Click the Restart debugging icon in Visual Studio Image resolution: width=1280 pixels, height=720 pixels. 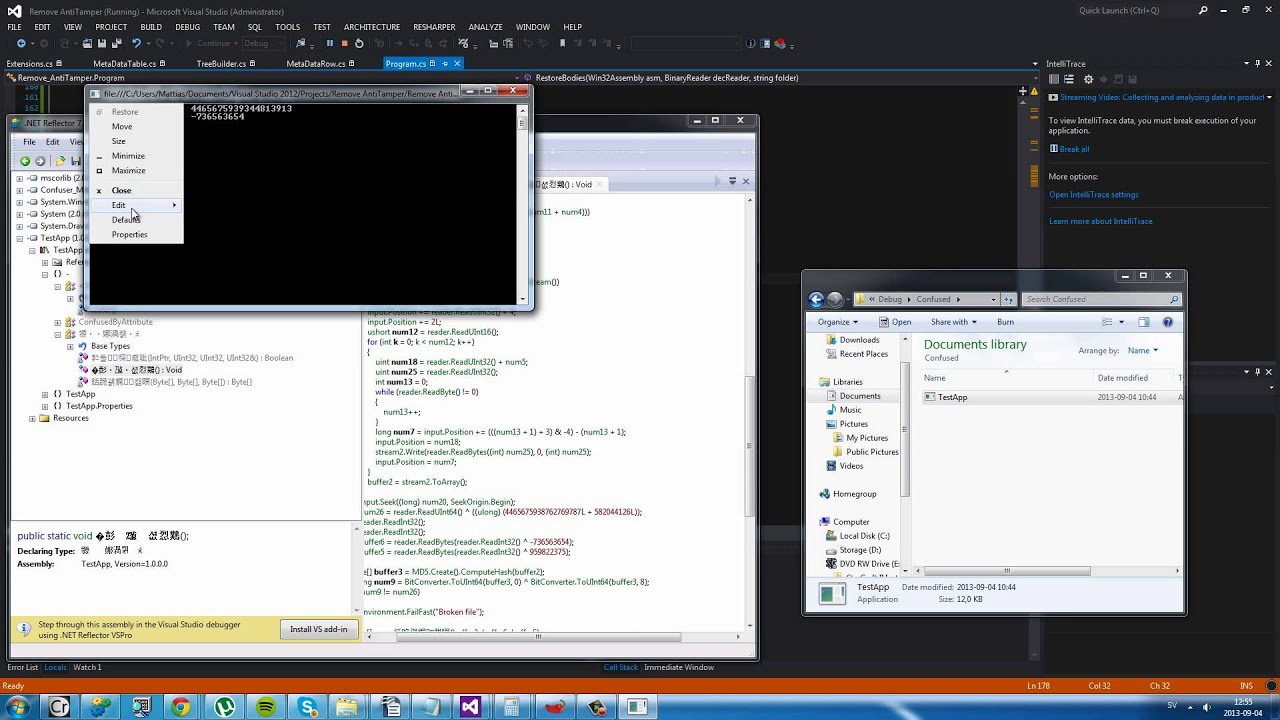coord(359,43)
